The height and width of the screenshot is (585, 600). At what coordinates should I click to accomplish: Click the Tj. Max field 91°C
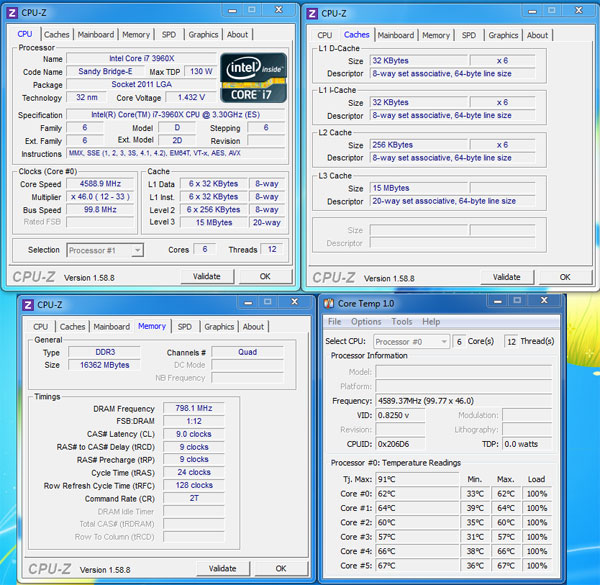[x=417, y=479]
